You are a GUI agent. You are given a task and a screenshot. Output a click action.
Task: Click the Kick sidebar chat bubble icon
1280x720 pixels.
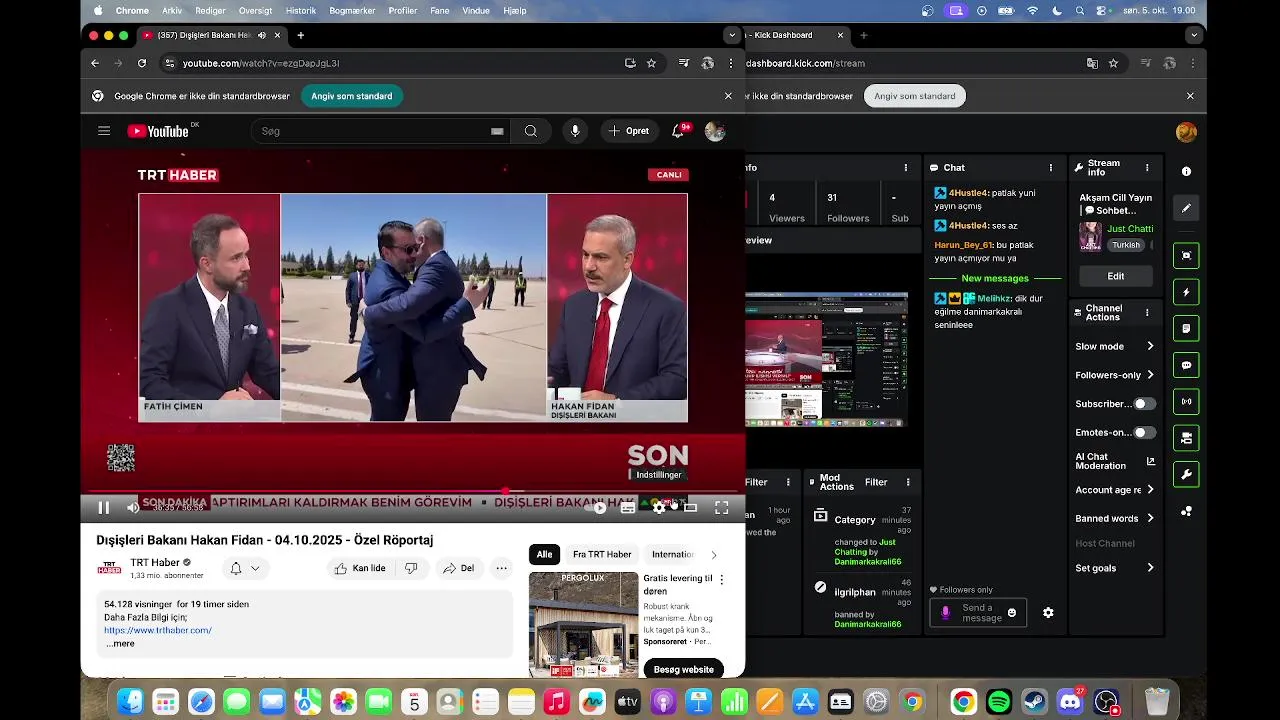pyautogui.click(x=1186, y=365)
